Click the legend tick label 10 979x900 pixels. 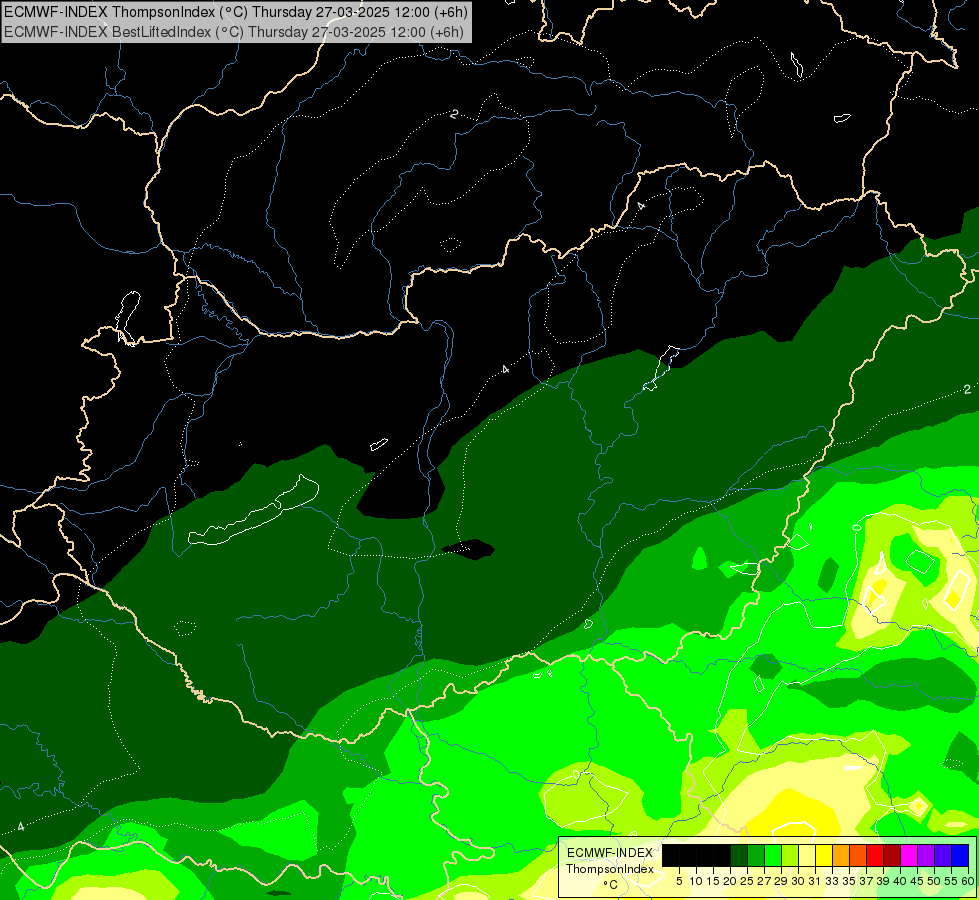(x=696, y=881)
